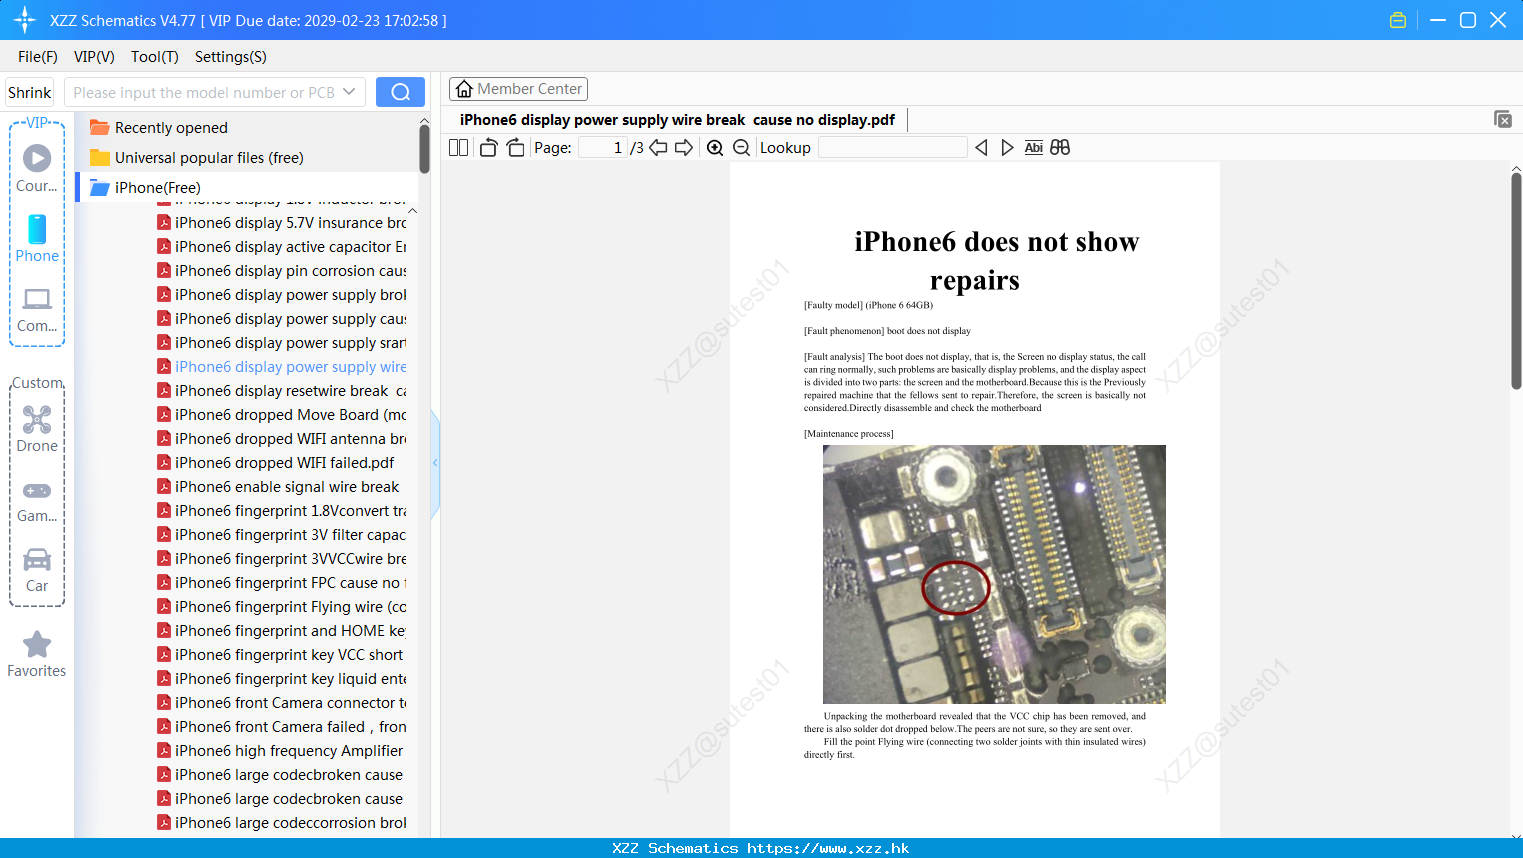1523x858 pixels.
Task: Toggle the Abi whole-word match option
Action: (1034, 148)
